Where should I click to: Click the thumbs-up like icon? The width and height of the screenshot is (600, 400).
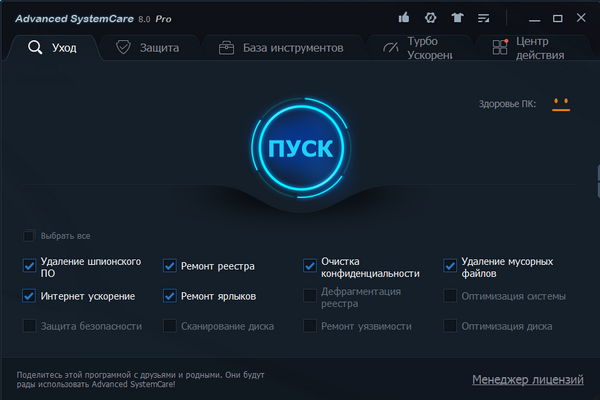(x=404, y=17)
